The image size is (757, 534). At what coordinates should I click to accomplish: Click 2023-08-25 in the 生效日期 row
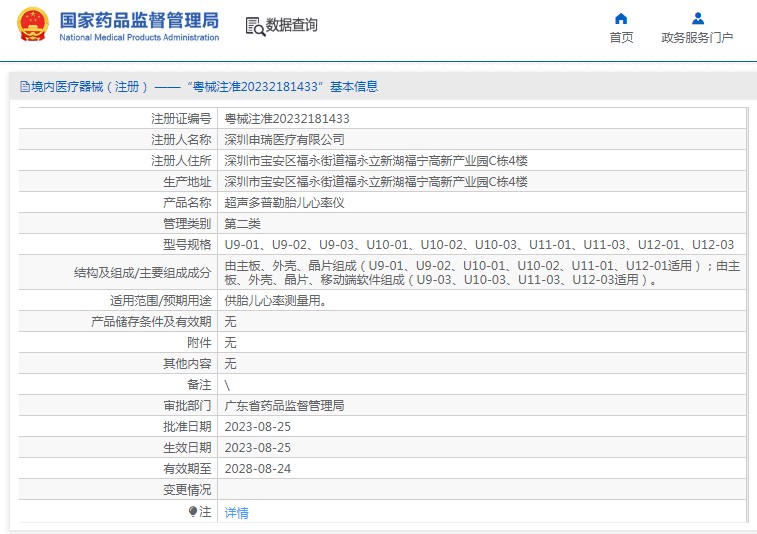pyautogui.click(x=257, y=448)
